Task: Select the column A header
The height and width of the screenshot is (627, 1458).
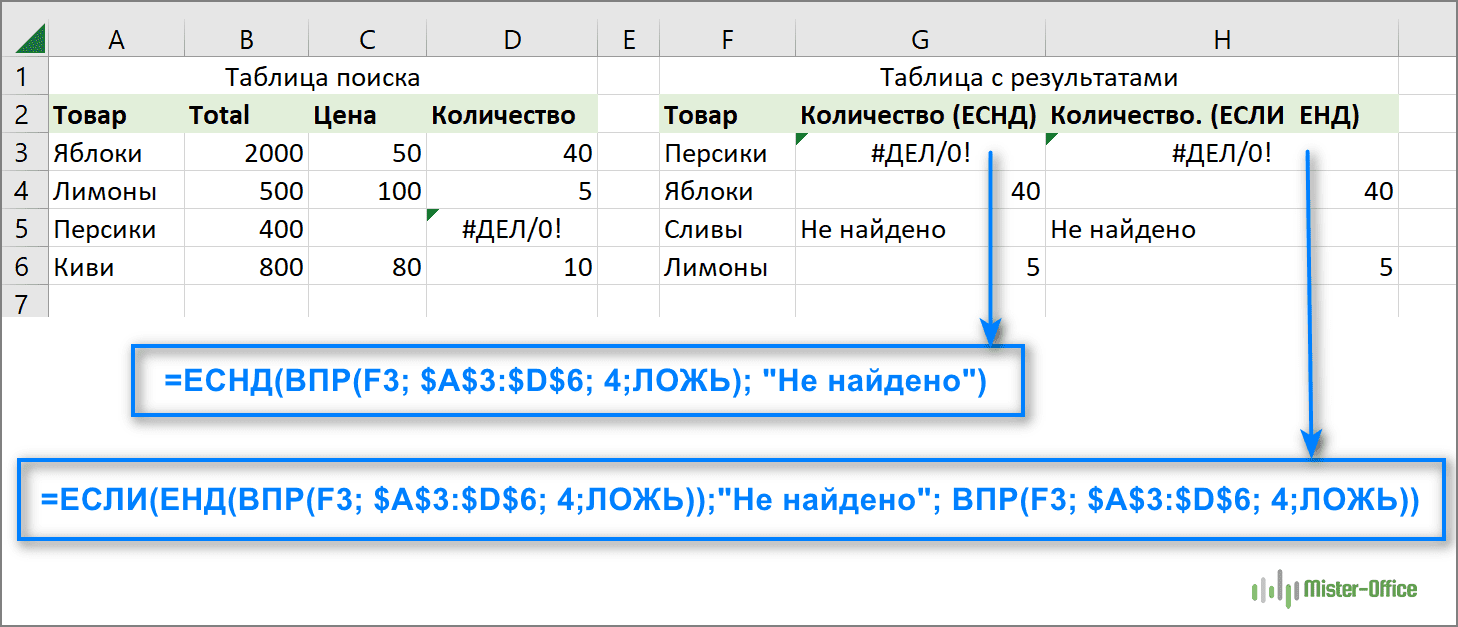Action: coord(116,38)
